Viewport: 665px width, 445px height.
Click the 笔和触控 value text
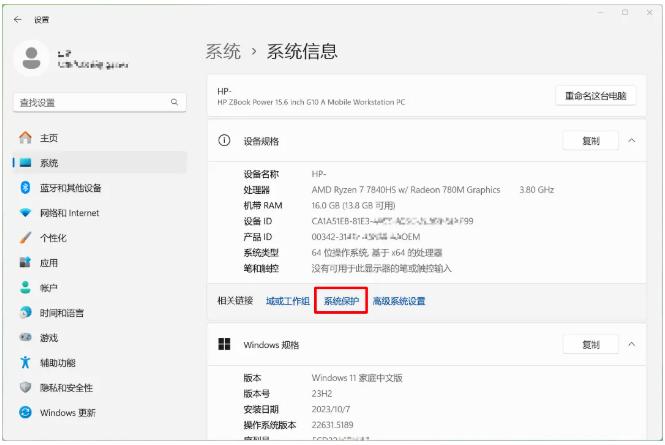381,269
